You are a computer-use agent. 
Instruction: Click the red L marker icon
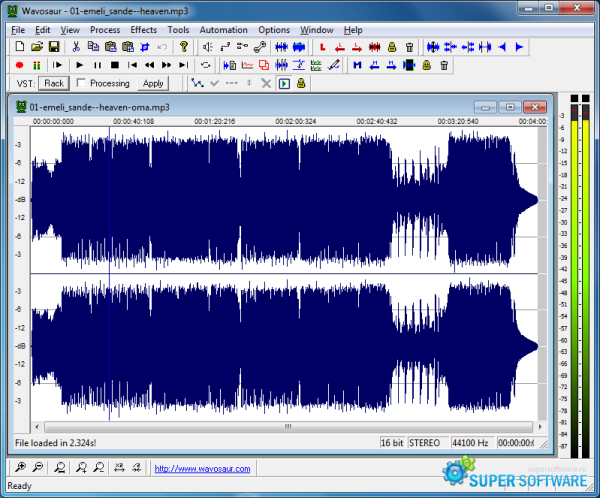coord(322,47)
